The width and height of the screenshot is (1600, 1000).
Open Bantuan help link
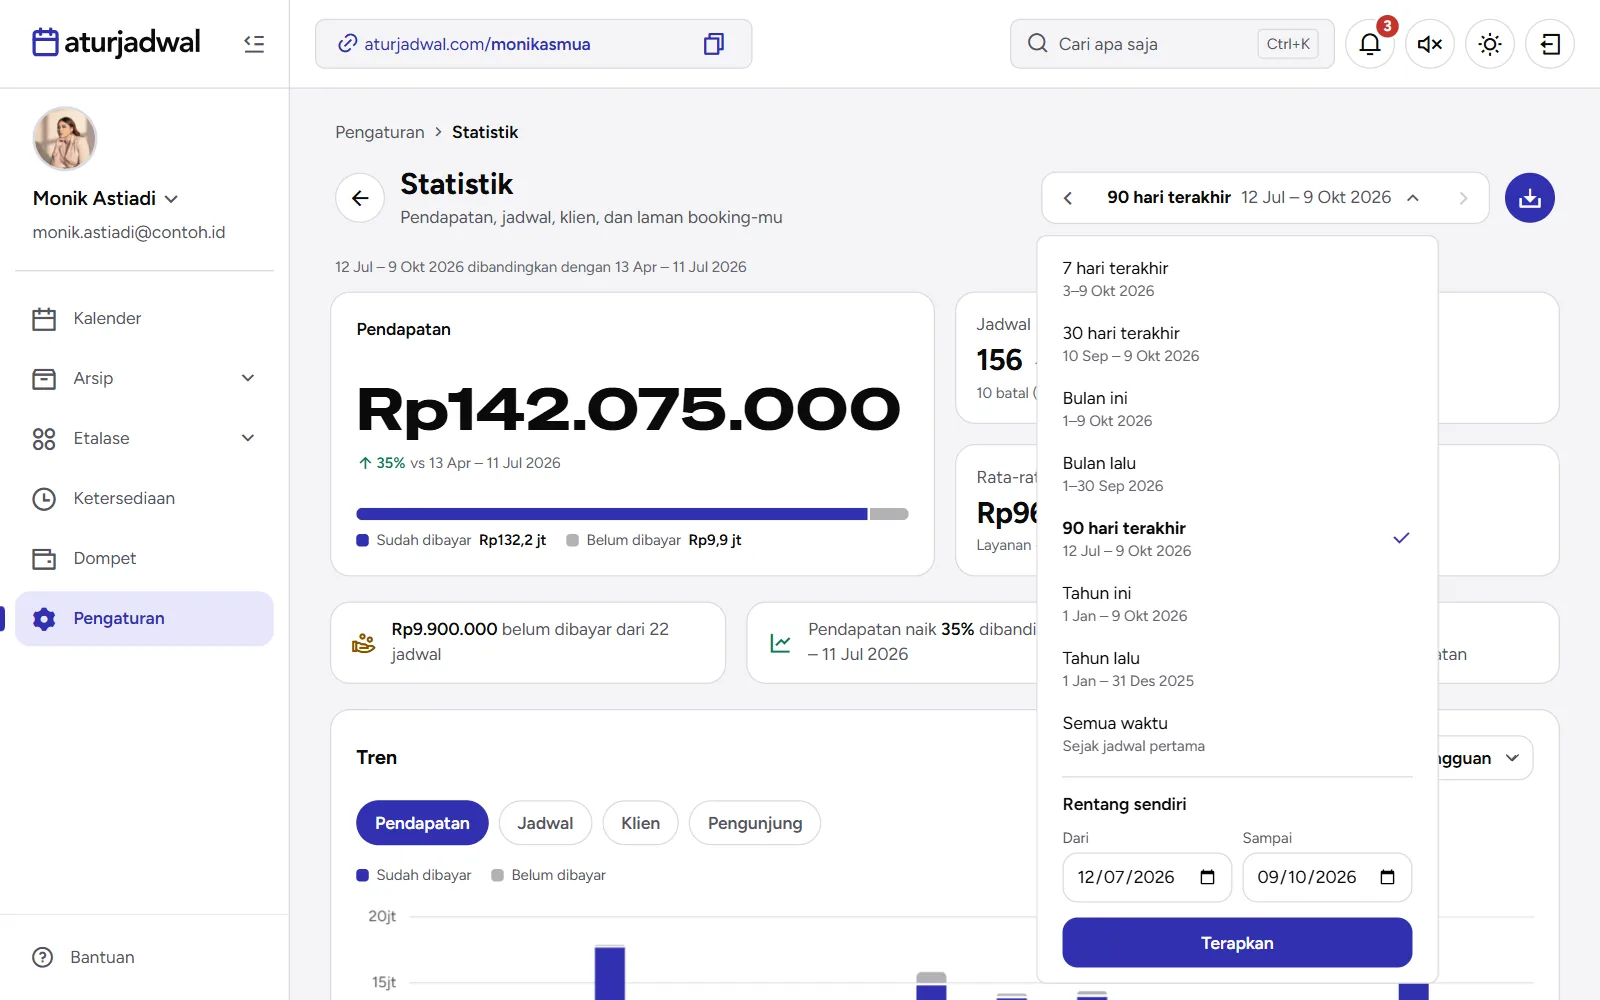pos(84,957)
